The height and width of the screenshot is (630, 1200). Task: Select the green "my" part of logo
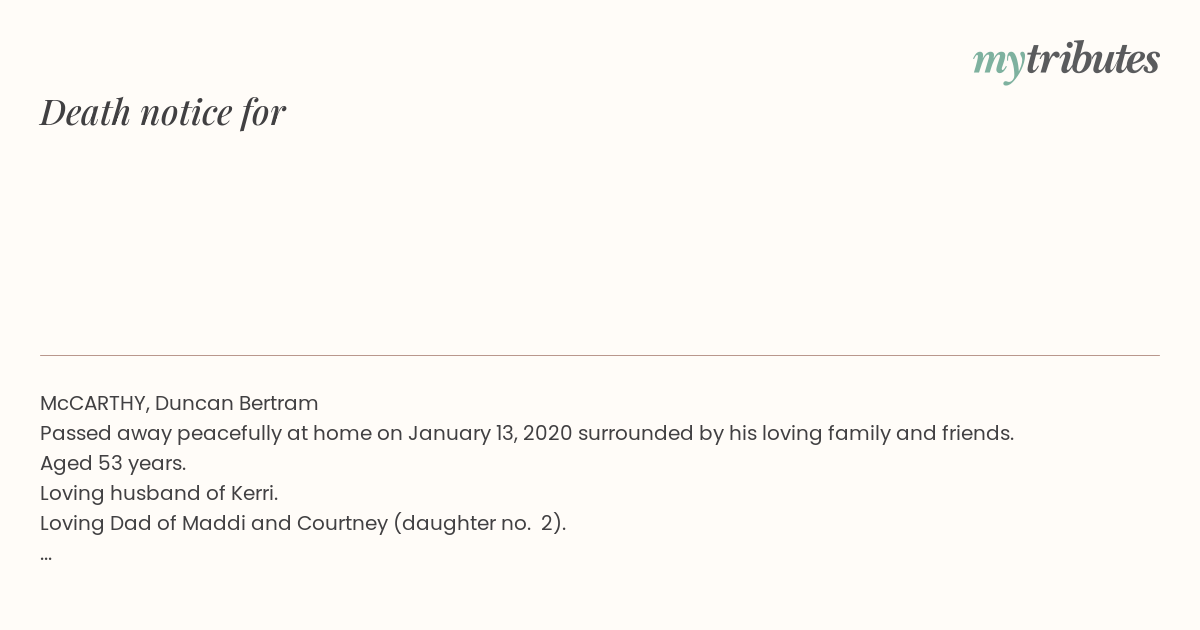[998, 63]
